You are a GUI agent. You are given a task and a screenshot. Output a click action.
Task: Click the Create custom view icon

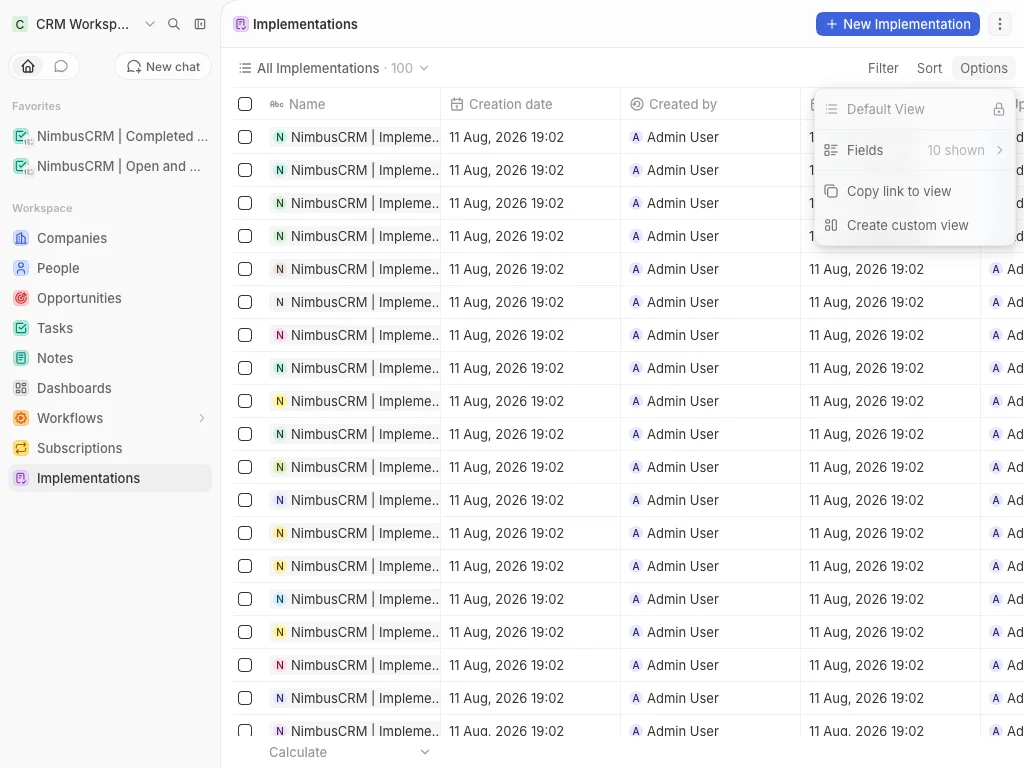(831, 225)
